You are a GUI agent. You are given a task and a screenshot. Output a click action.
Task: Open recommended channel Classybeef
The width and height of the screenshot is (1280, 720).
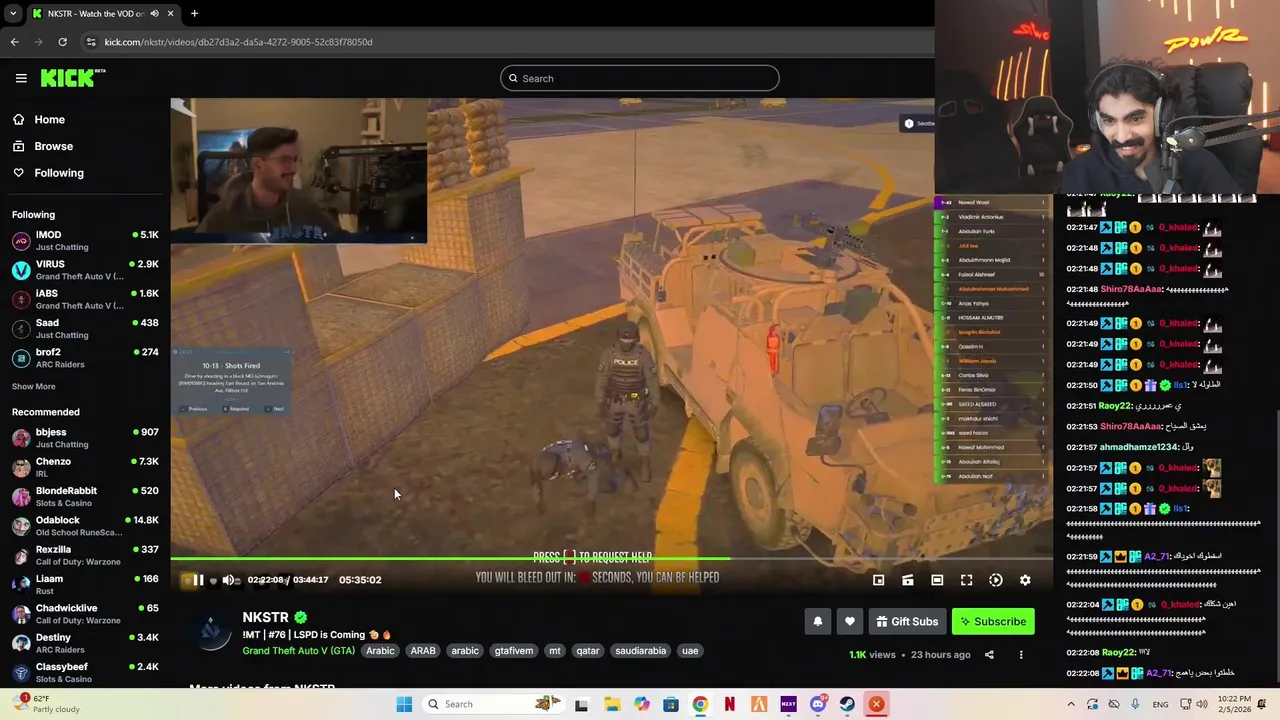[85, 672]
